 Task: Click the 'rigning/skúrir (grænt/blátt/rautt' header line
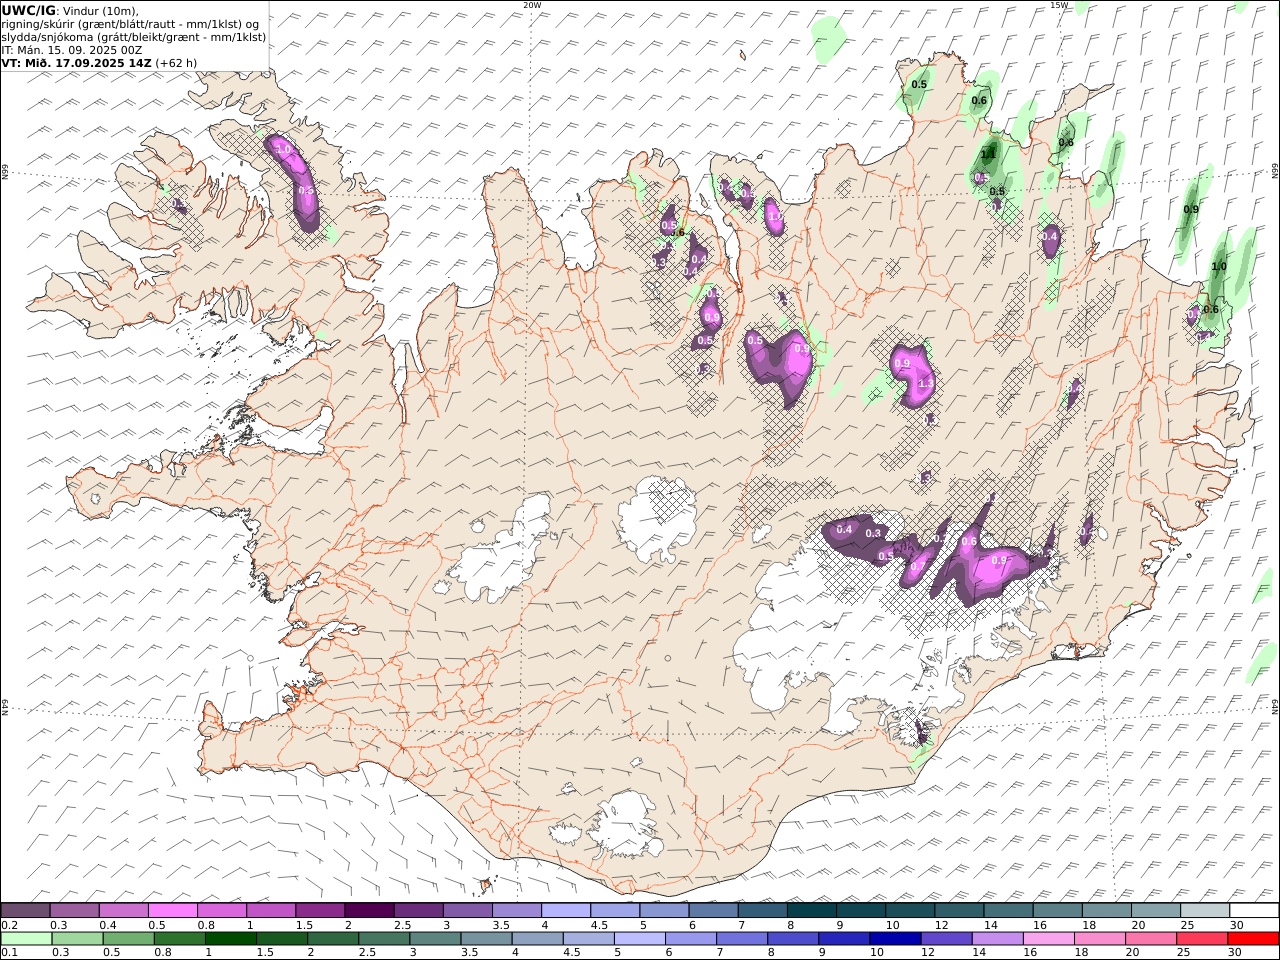131,24
